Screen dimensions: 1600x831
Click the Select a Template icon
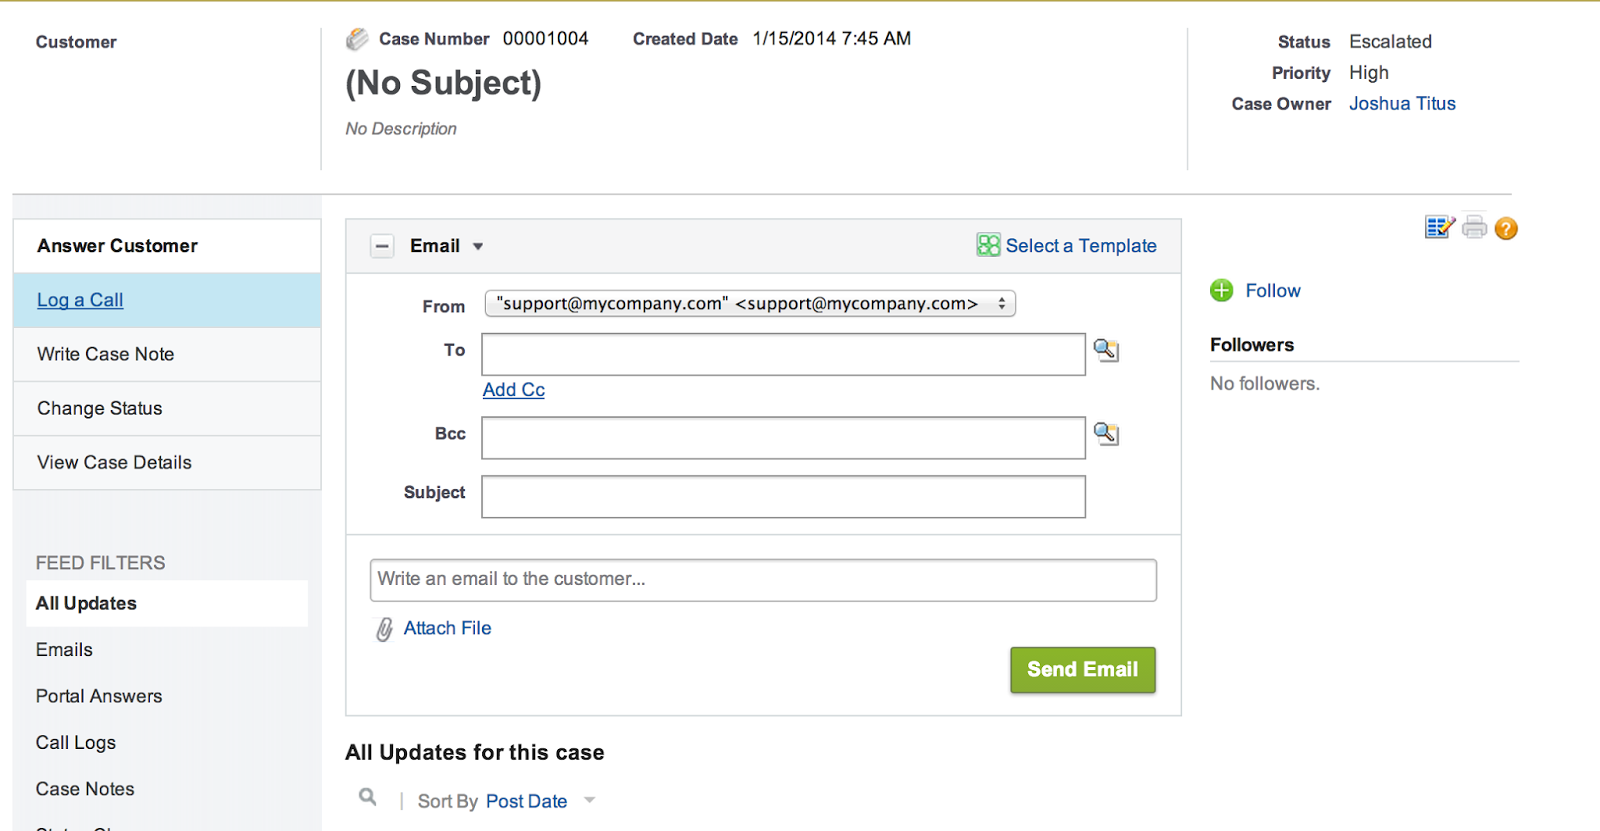click(988, 245)
